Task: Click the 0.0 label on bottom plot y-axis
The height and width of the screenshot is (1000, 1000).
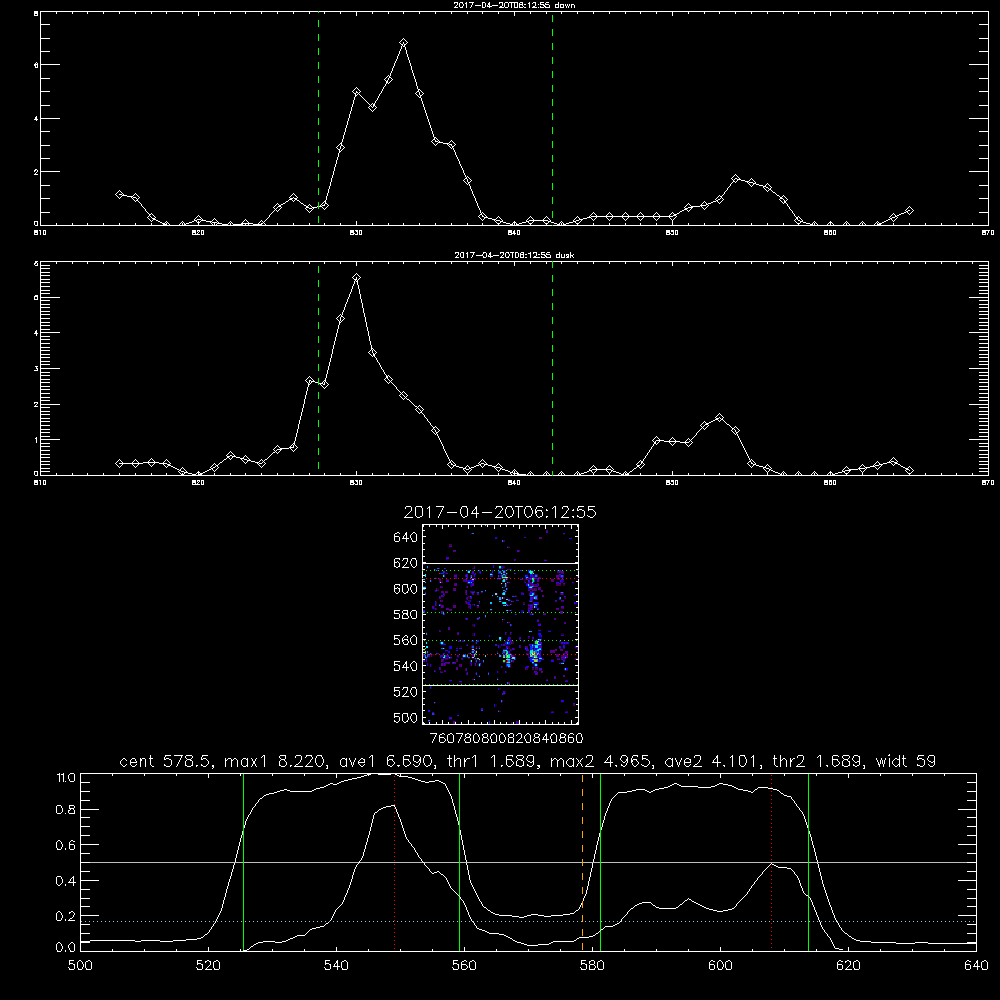Action: [65, 948]
